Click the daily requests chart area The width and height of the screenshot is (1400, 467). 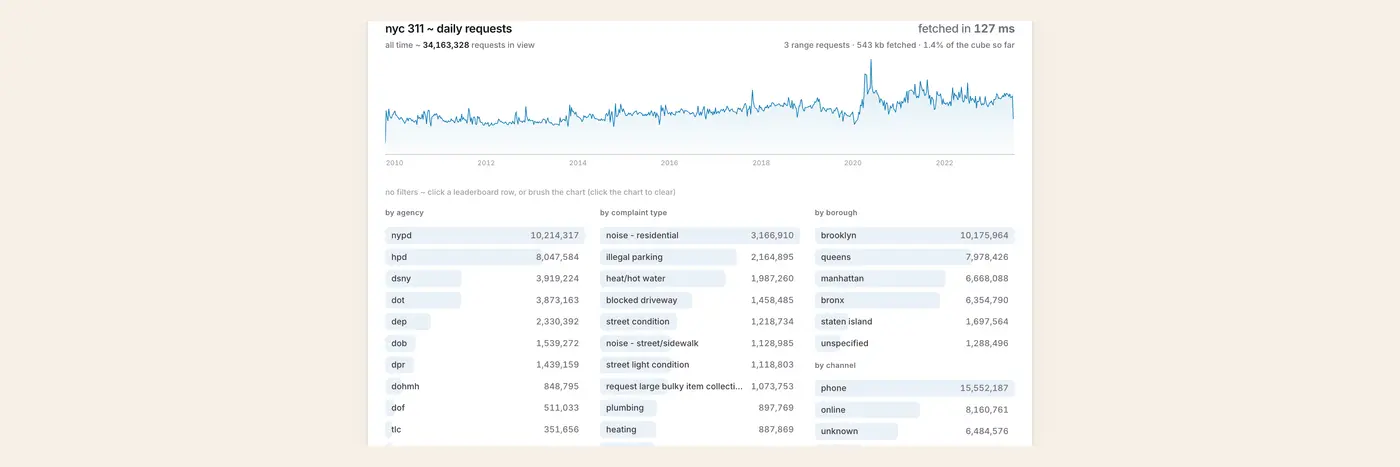700,106
